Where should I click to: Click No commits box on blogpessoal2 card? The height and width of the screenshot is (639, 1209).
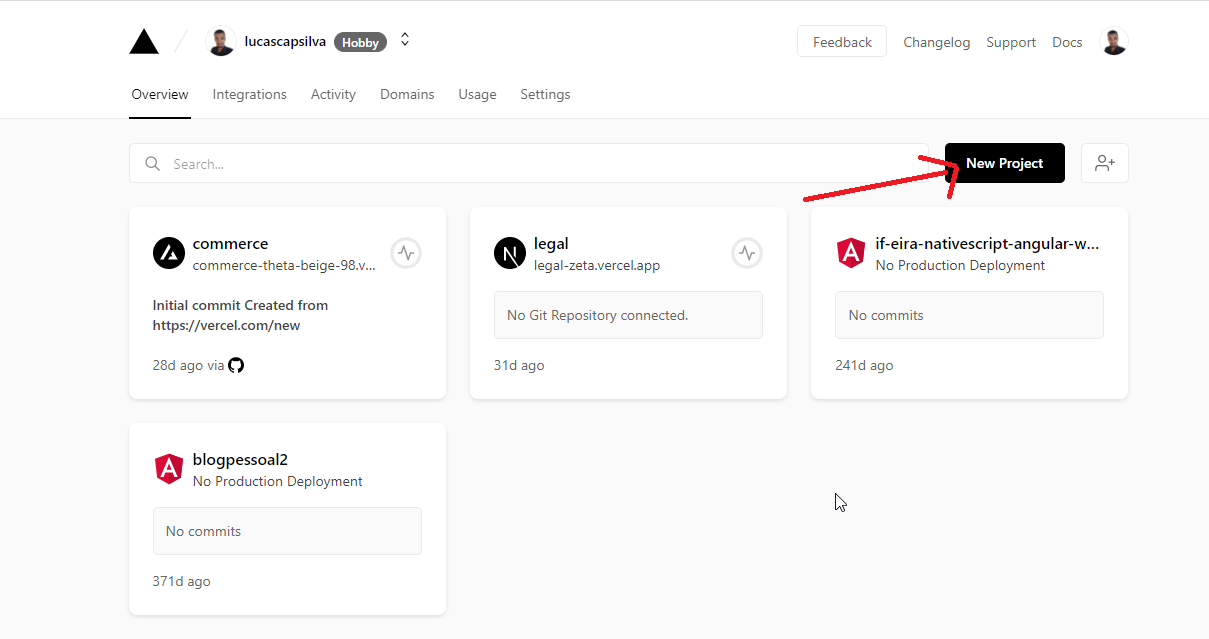click(x=287, y=531)
